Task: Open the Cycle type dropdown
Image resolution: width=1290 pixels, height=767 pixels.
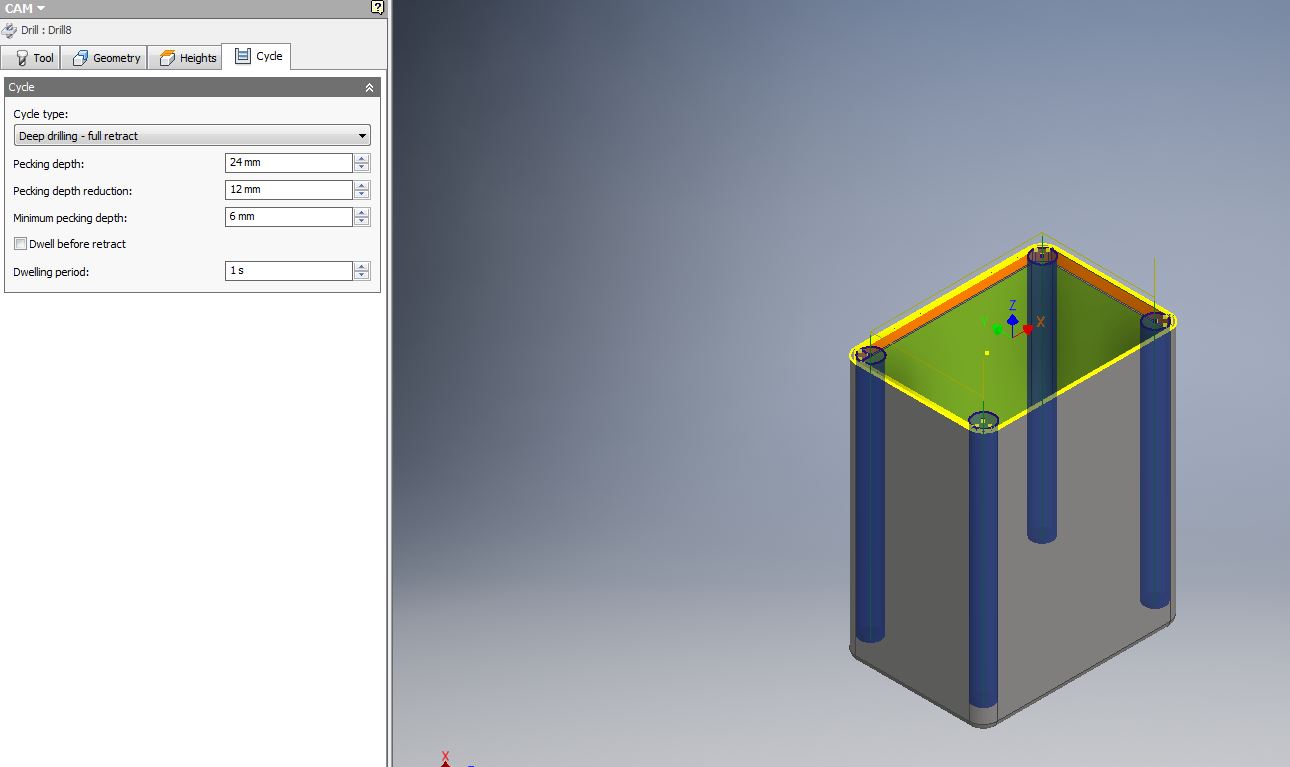Action: [192, 135]
